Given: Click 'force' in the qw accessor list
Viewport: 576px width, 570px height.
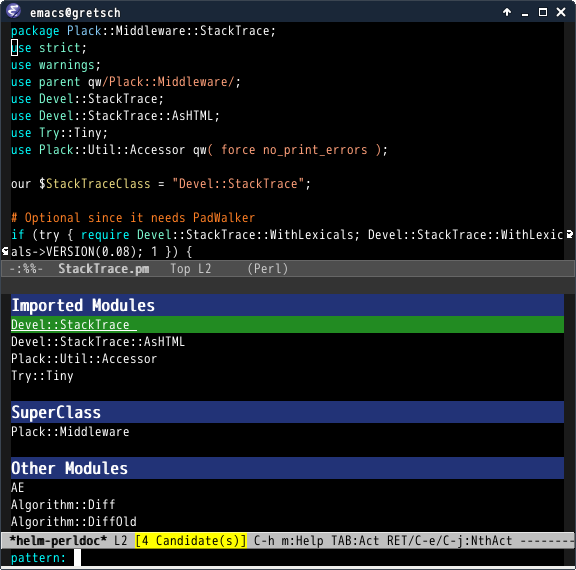Looking at the screenshot, I should [x=238, y=150].
